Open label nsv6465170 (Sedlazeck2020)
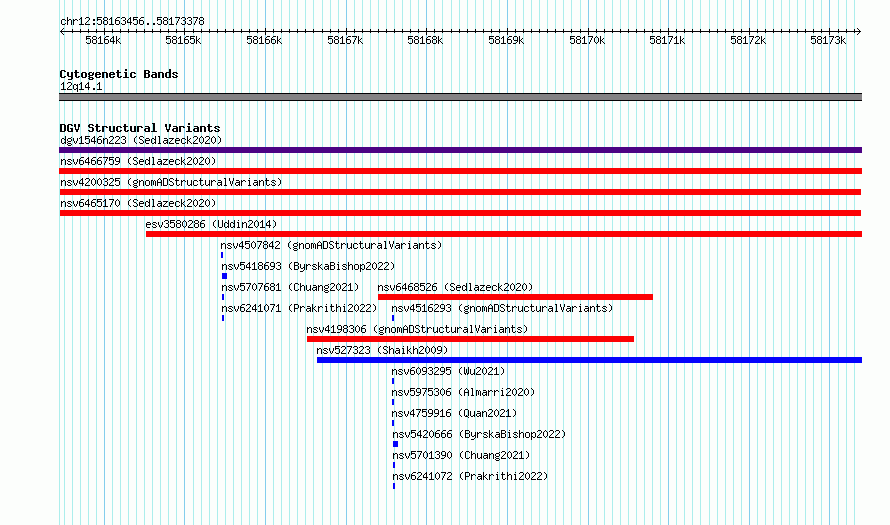Image resolution: width=890 pixels, height=525 pixels. pyautogui.click(x=138, y=203)
